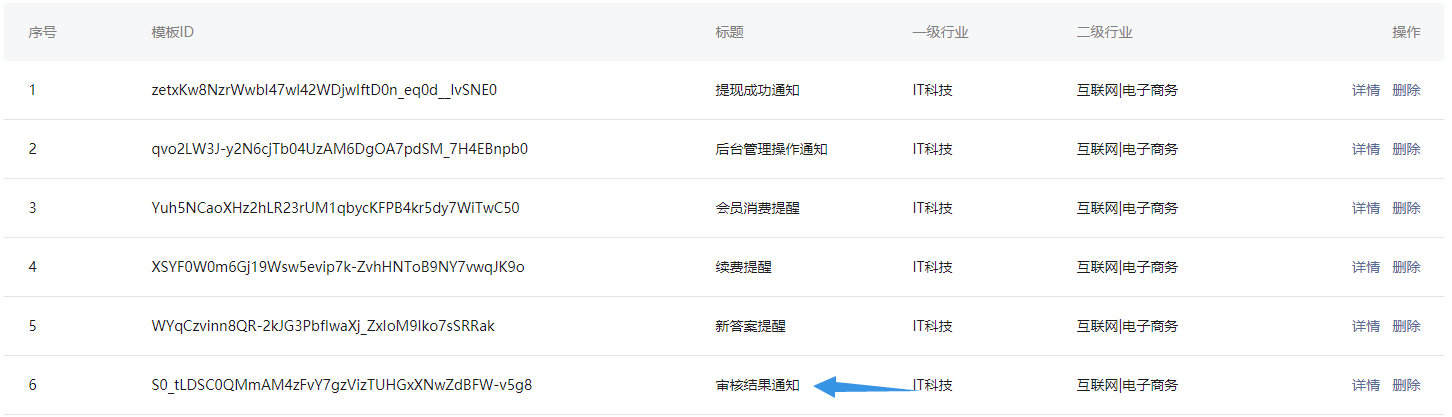Select template ID starting with S0_tLDSC0

(x=341, y=385)
